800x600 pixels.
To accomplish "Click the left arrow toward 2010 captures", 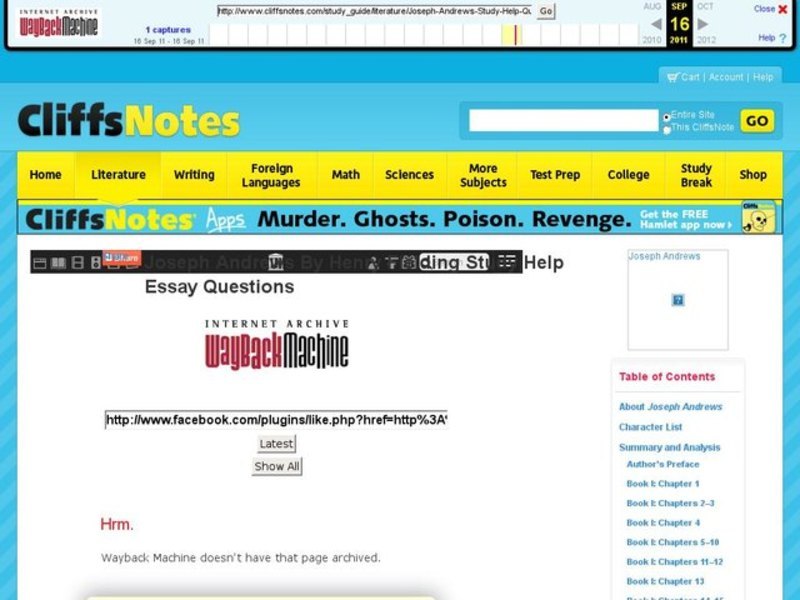I will tap(655, 25).
